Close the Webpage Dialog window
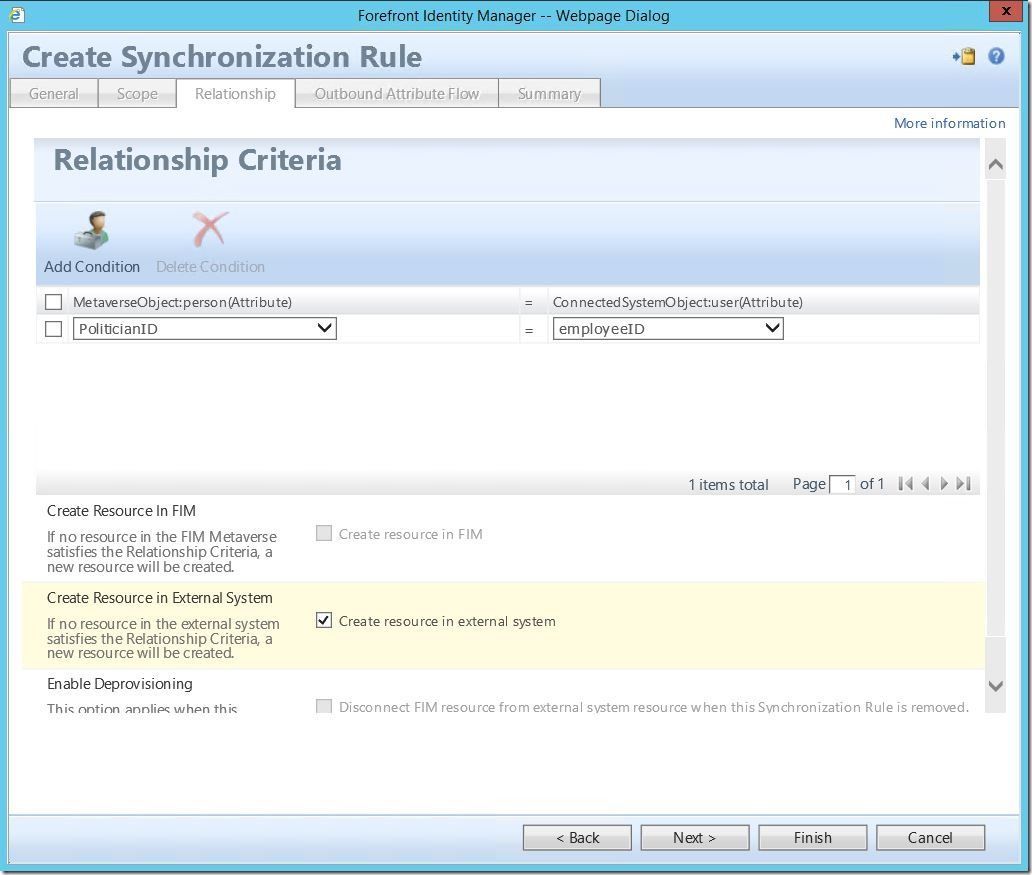Viewport: 1032px width, 875px height. coord(1006,11)
